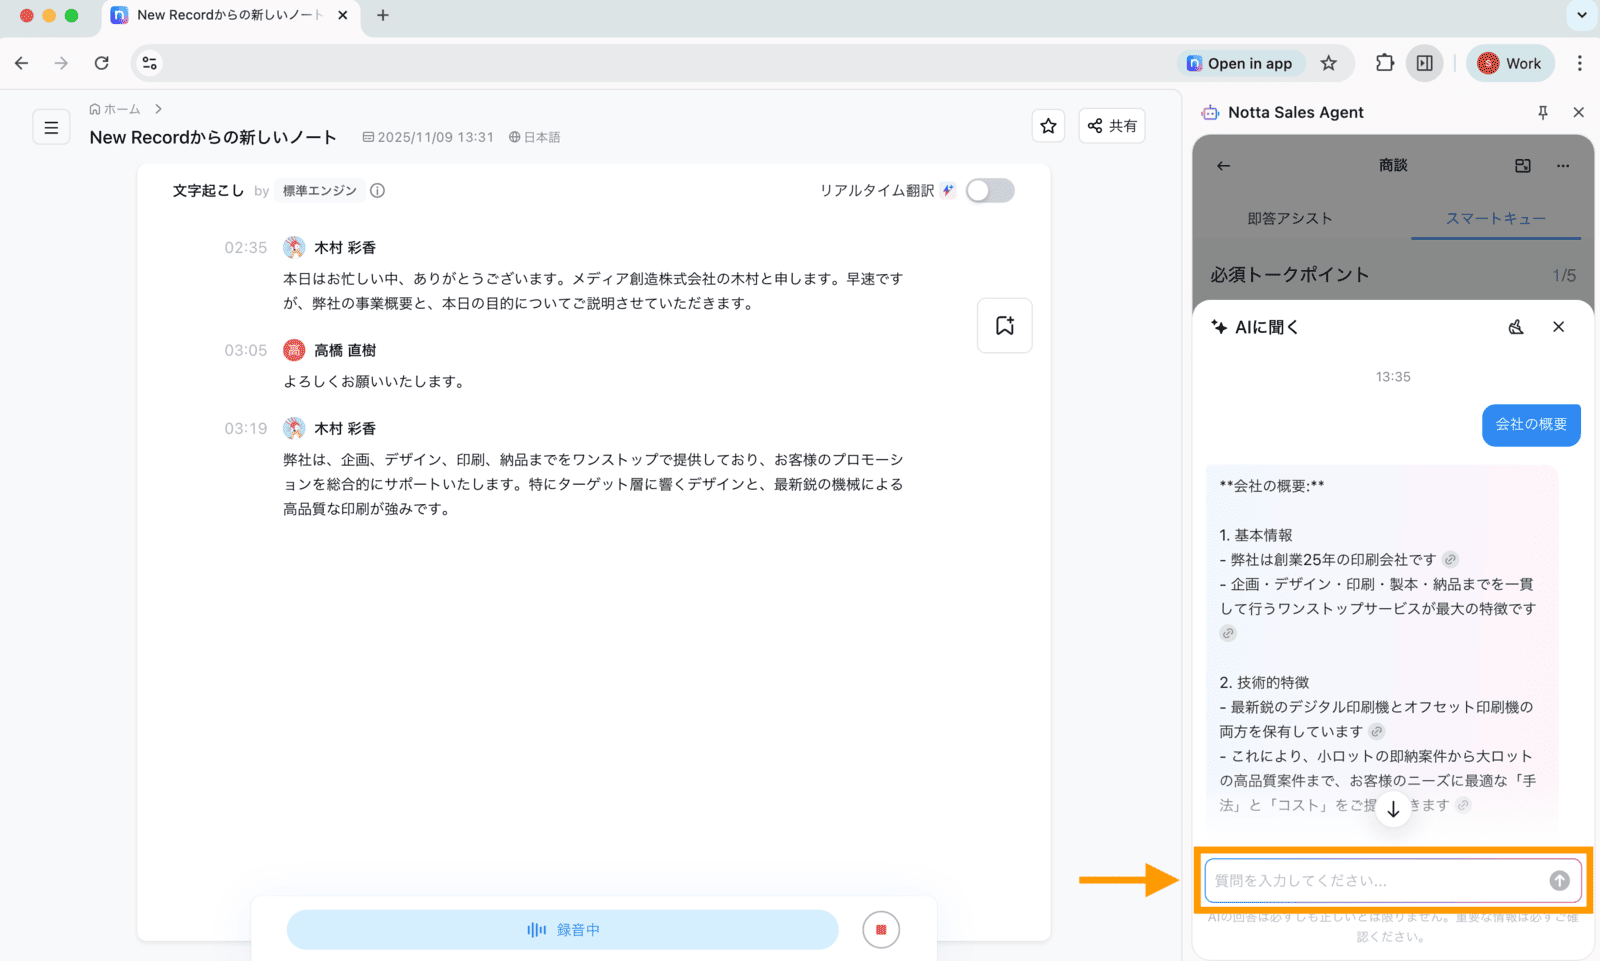The width and height of the screenshot is (1600, 961).
Task: Click 木村 彩香 avatar at 02:35
Action: tap(294, 247)
